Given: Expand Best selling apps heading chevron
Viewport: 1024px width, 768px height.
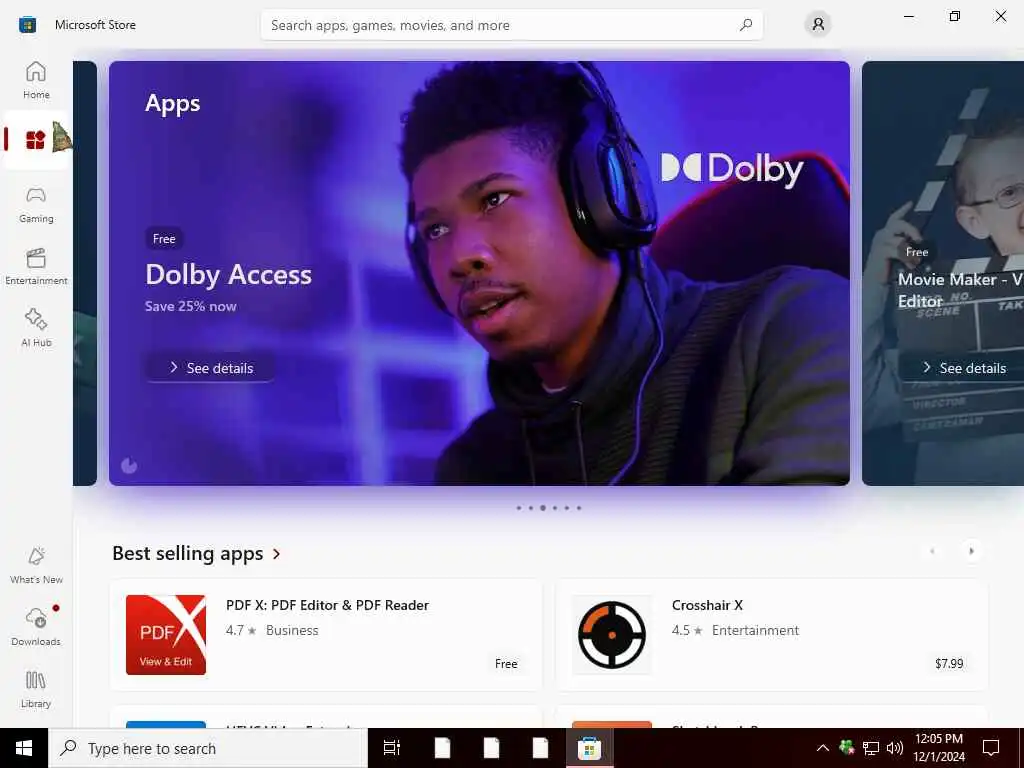Looking at the screenshot, I should point(276,554).
